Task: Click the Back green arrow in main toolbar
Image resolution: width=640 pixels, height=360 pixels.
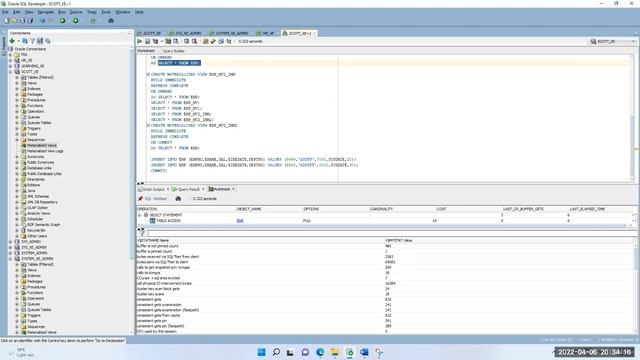Action: (62, 20)
